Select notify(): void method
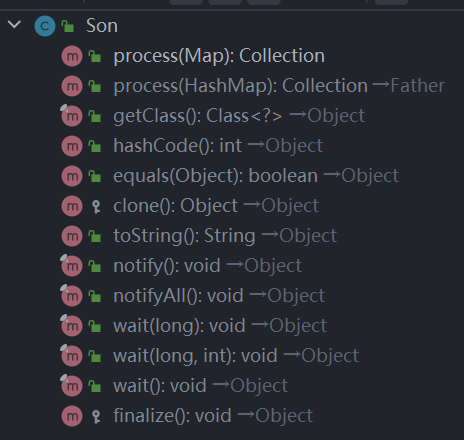Screen dimensions: 464x440 tap(207, 266)
